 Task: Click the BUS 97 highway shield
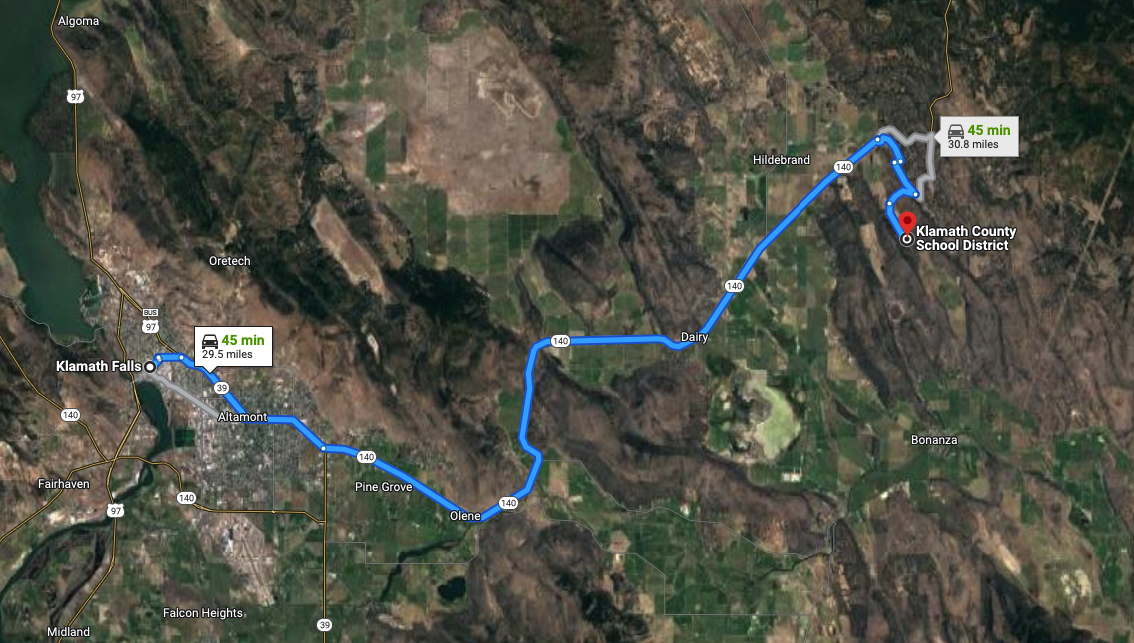[x=150, y=323]
